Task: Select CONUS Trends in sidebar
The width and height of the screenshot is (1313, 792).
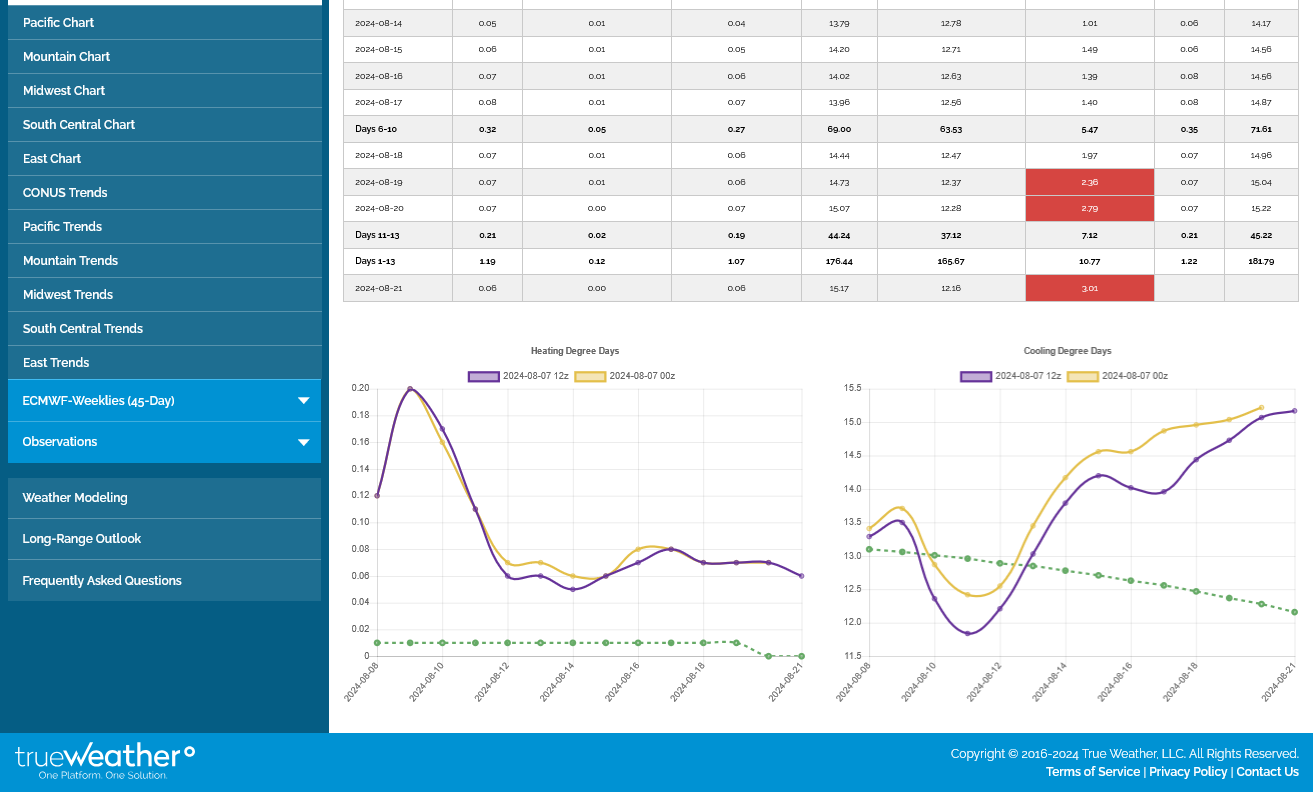Action: pos(65,193)
